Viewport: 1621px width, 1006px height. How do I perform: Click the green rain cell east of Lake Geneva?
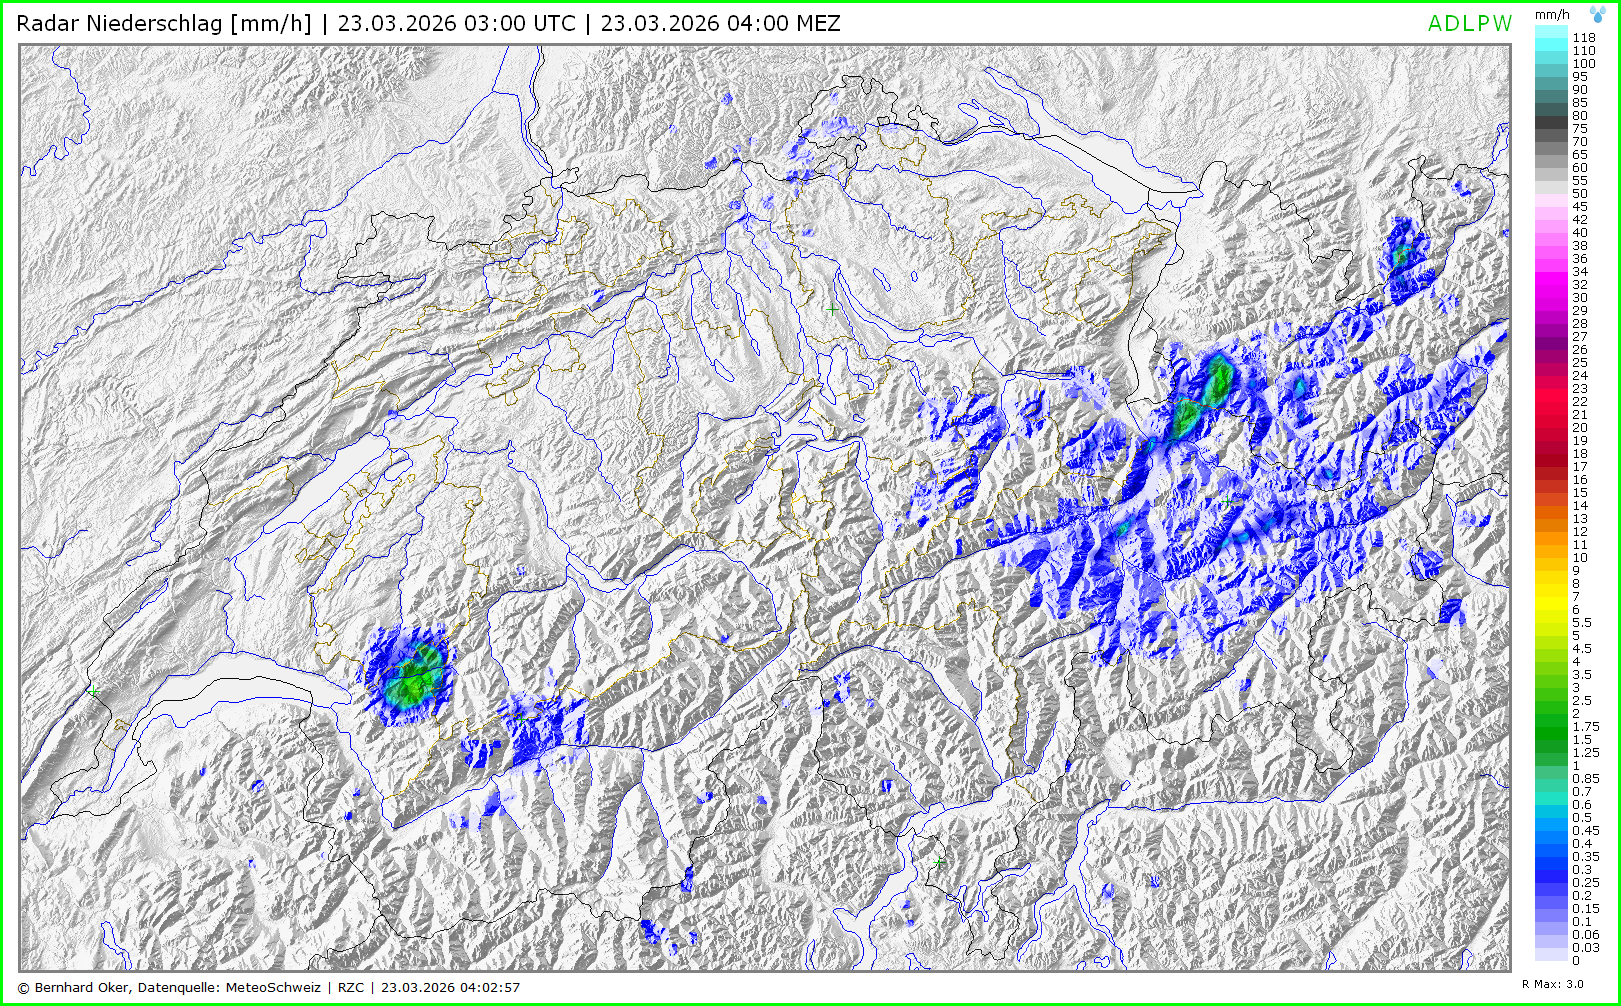coord(411,676)
